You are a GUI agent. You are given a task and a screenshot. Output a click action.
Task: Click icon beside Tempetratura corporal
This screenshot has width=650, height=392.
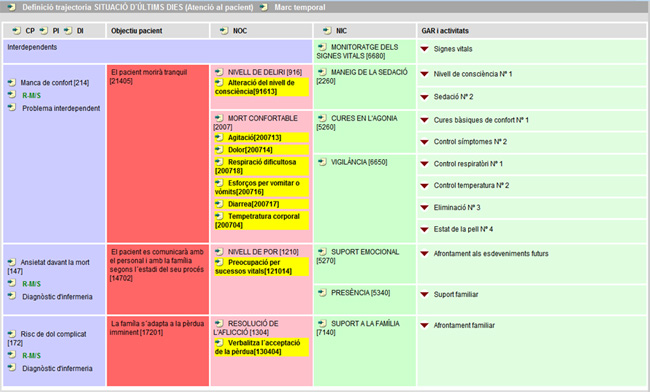(x=219, y=216)
